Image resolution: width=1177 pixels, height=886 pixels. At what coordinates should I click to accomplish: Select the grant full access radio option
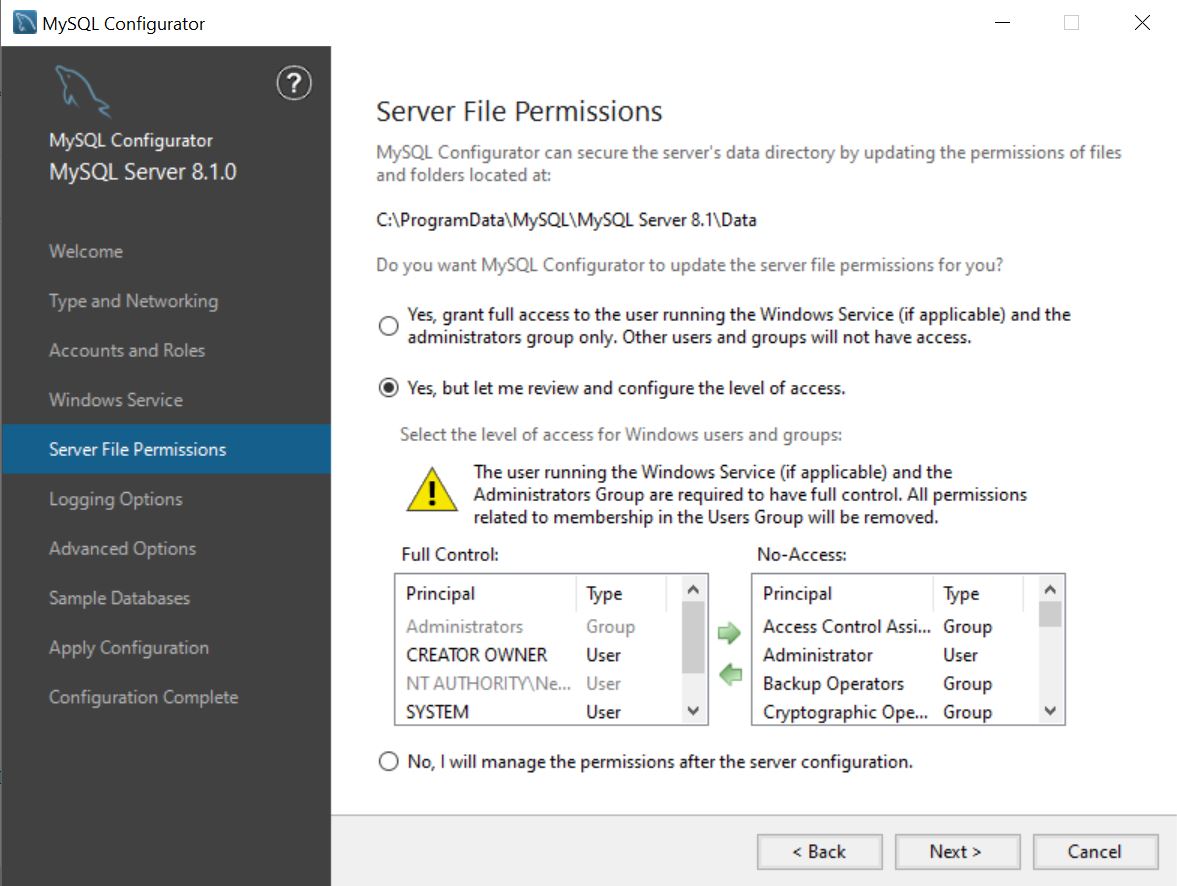[388, 324]
